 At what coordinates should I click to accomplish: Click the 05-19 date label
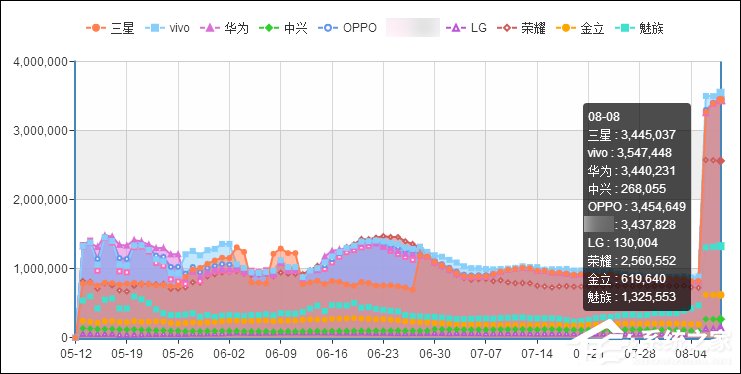pyautogui.click(x=126, y=354)
